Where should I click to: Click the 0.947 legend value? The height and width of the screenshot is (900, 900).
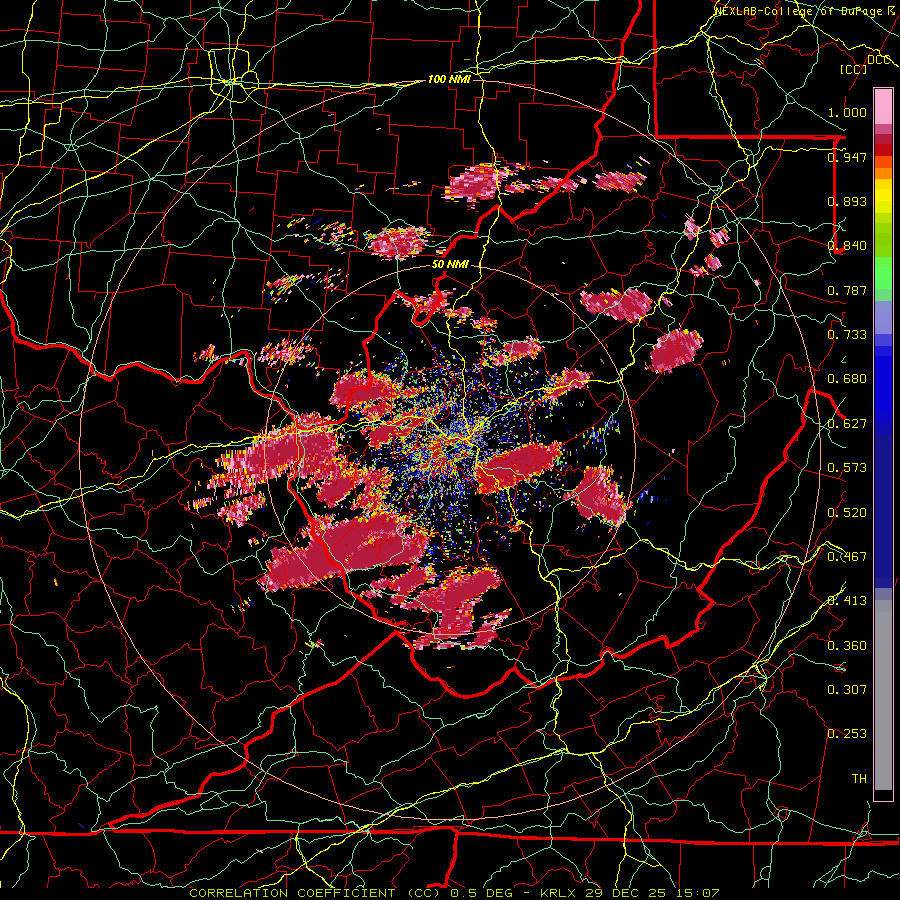coord(847,157)
